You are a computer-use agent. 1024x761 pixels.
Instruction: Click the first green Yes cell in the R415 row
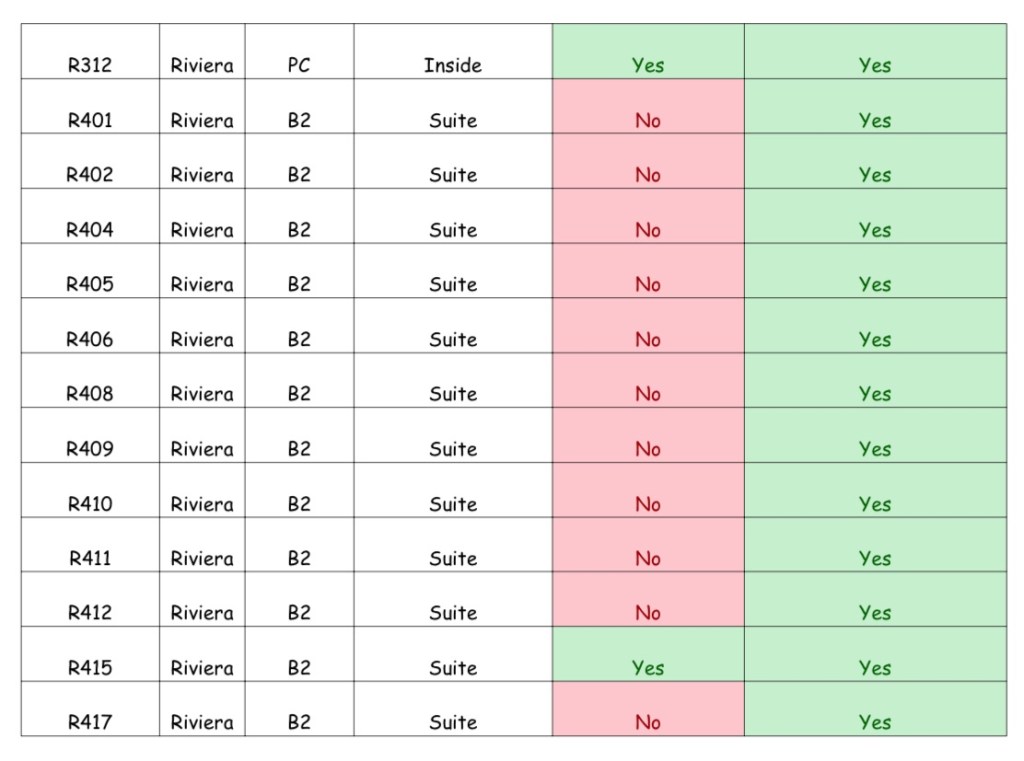pyautogui.click(x=648, y=668)
